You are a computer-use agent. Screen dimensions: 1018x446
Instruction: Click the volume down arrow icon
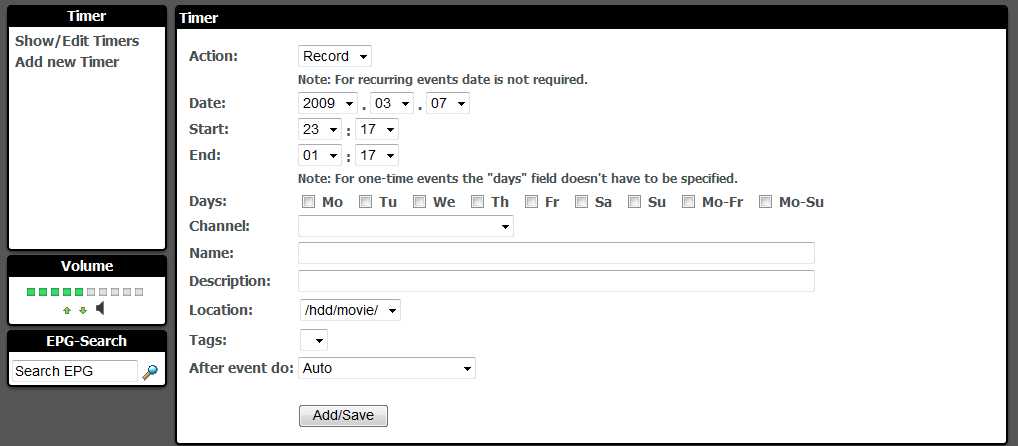pyautogui.click(x=82, y=310)
